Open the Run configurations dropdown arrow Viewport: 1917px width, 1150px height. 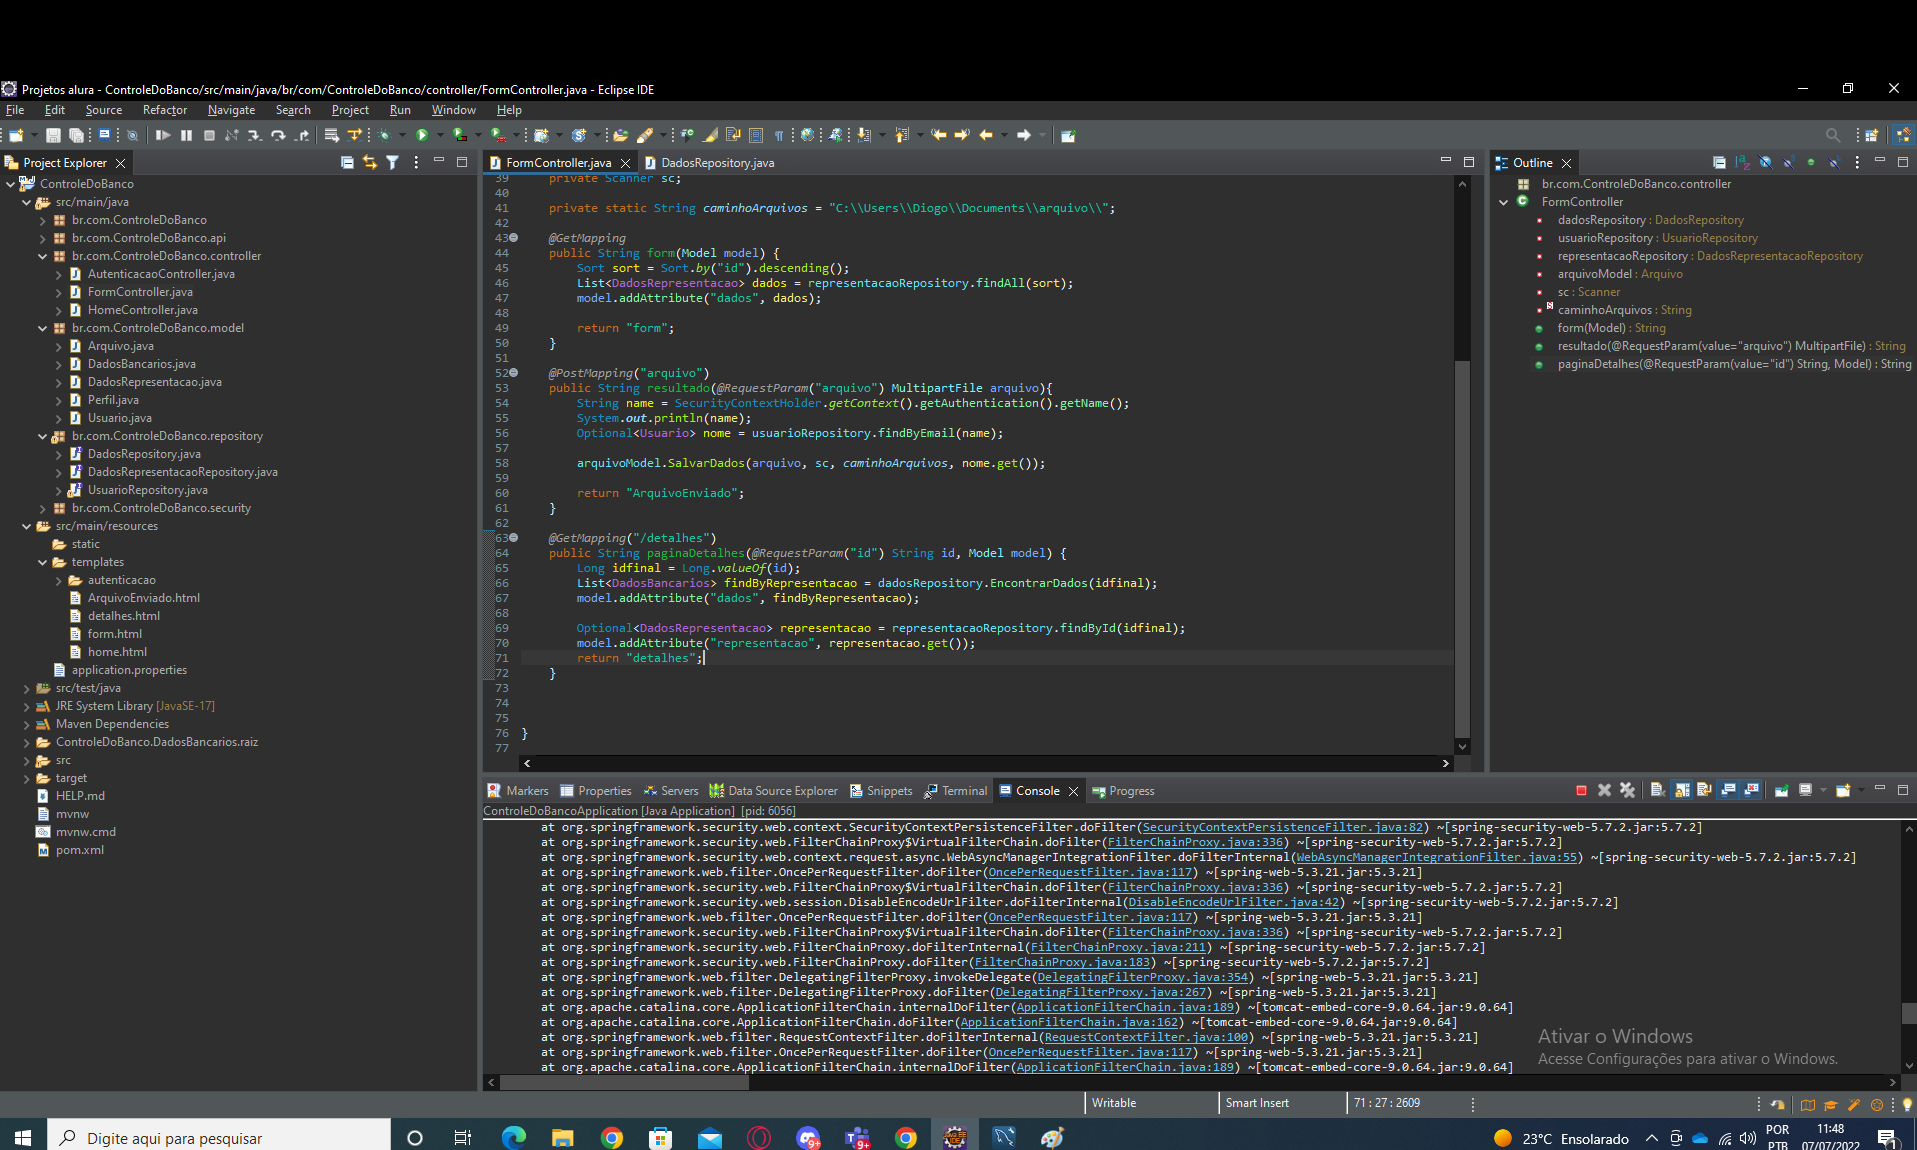point(440,135)
